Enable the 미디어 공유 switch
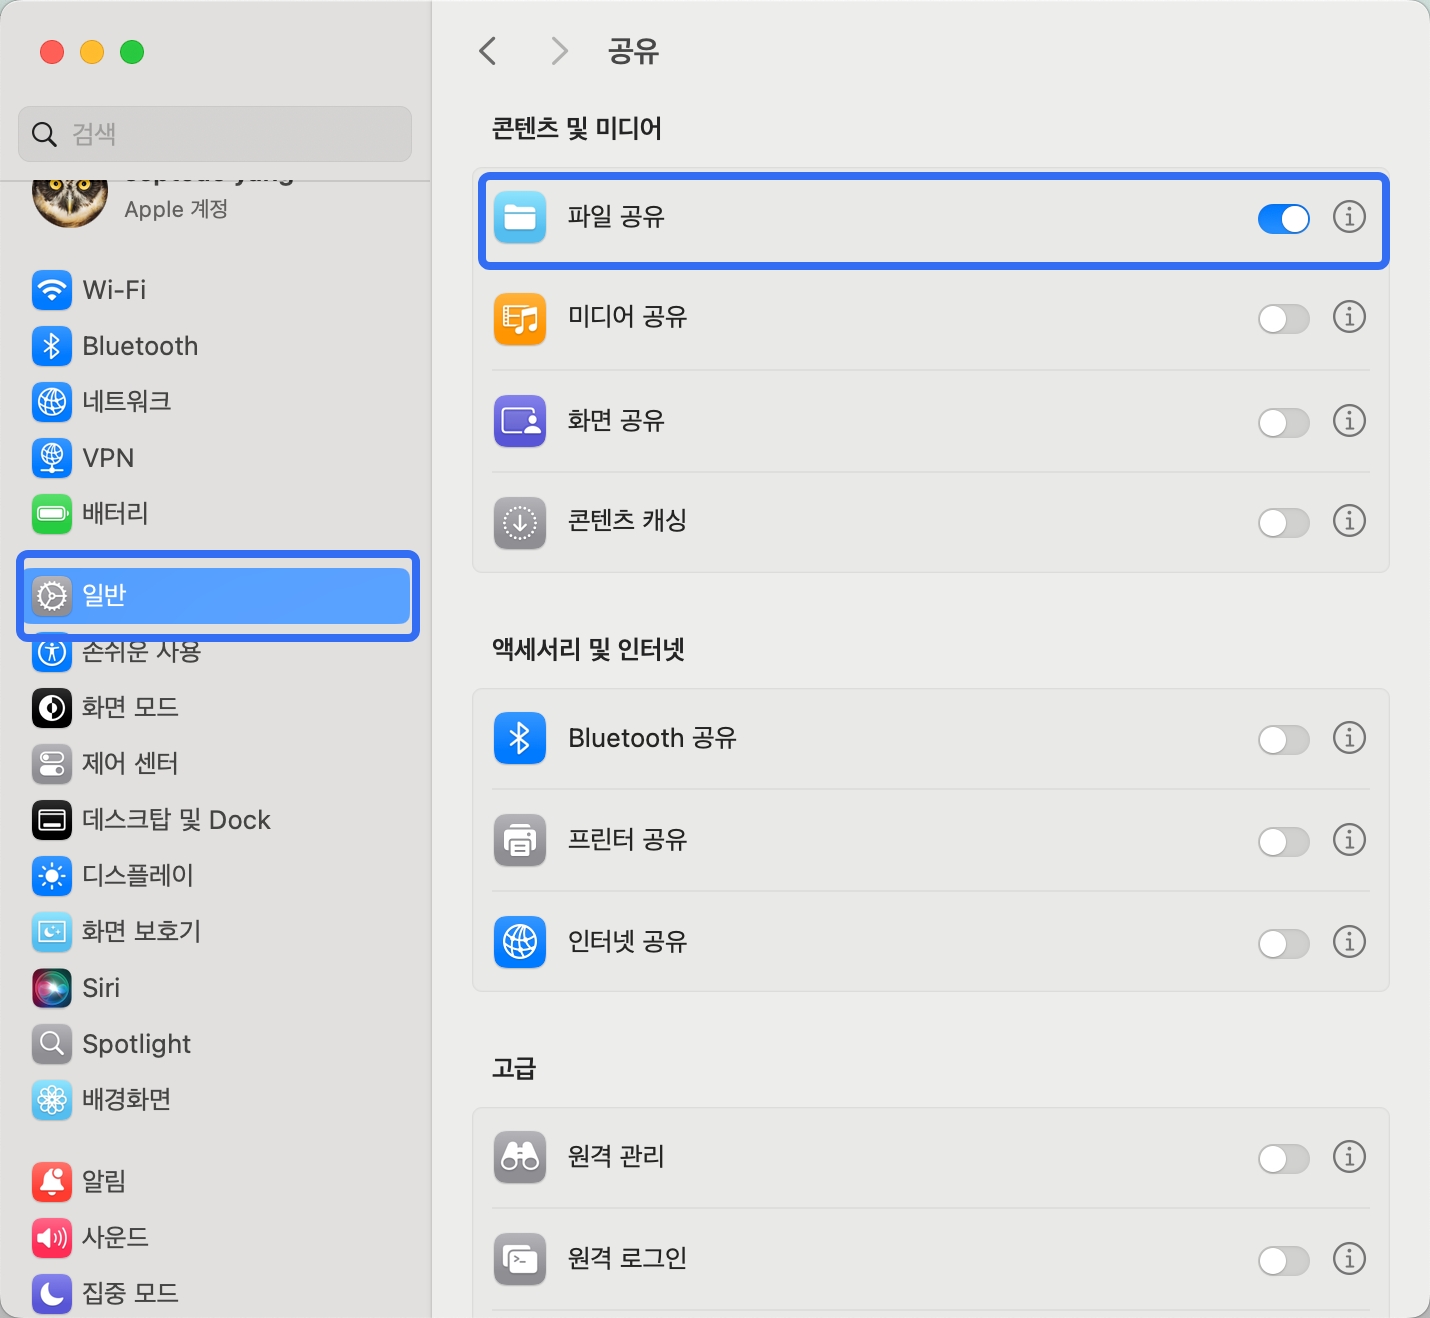The image size is (1430, 1318). (1284, 319)
